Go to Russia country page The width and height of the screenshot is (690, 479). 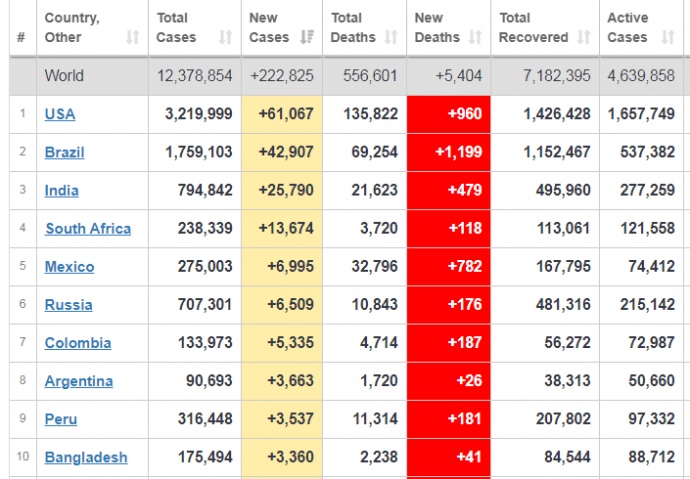[68, 305]
